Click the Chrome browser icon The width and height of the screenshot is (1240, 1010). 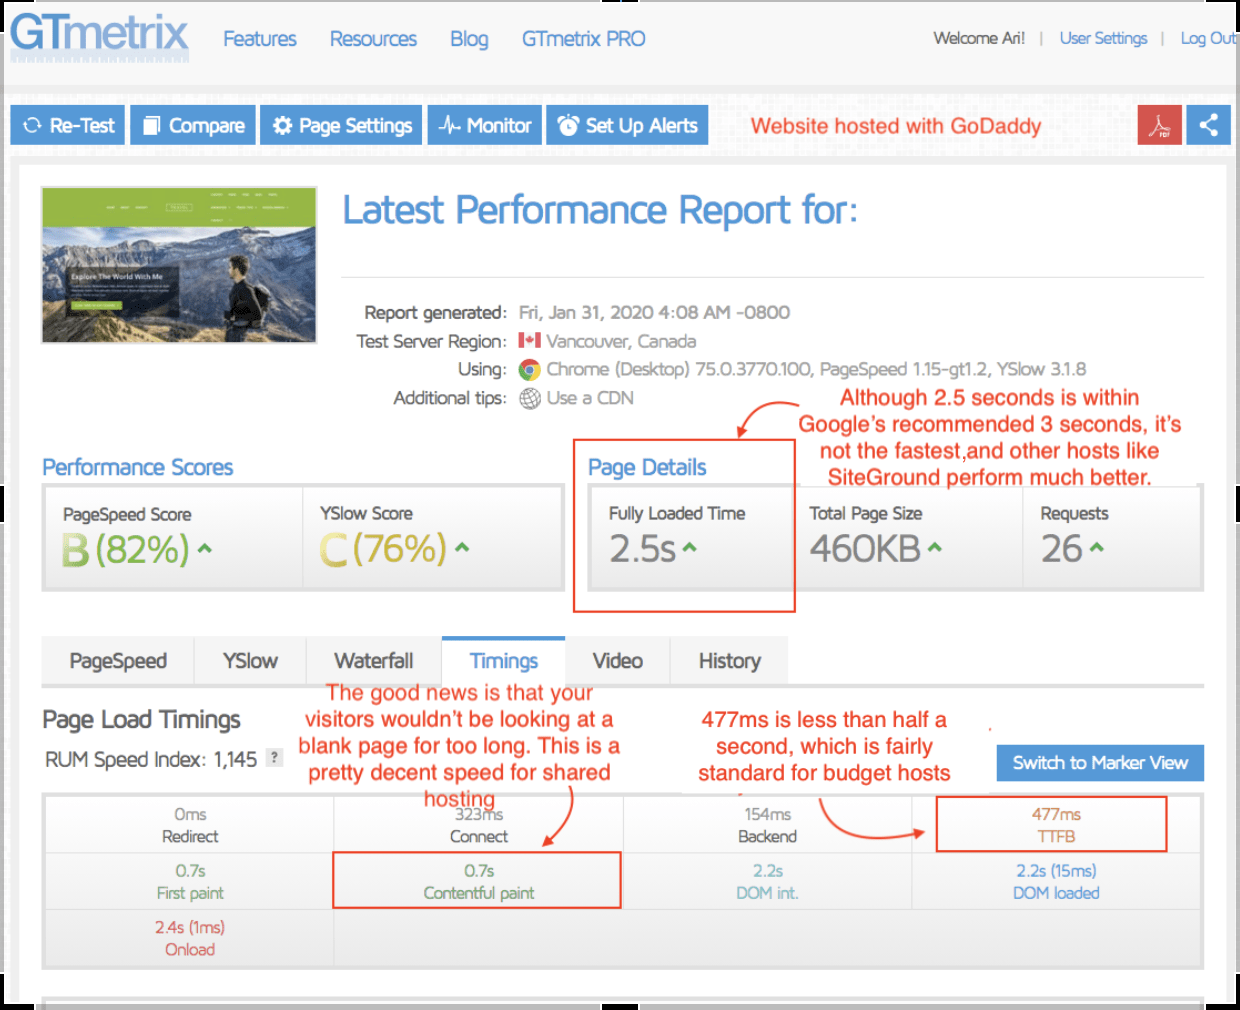tap(529, 370)
